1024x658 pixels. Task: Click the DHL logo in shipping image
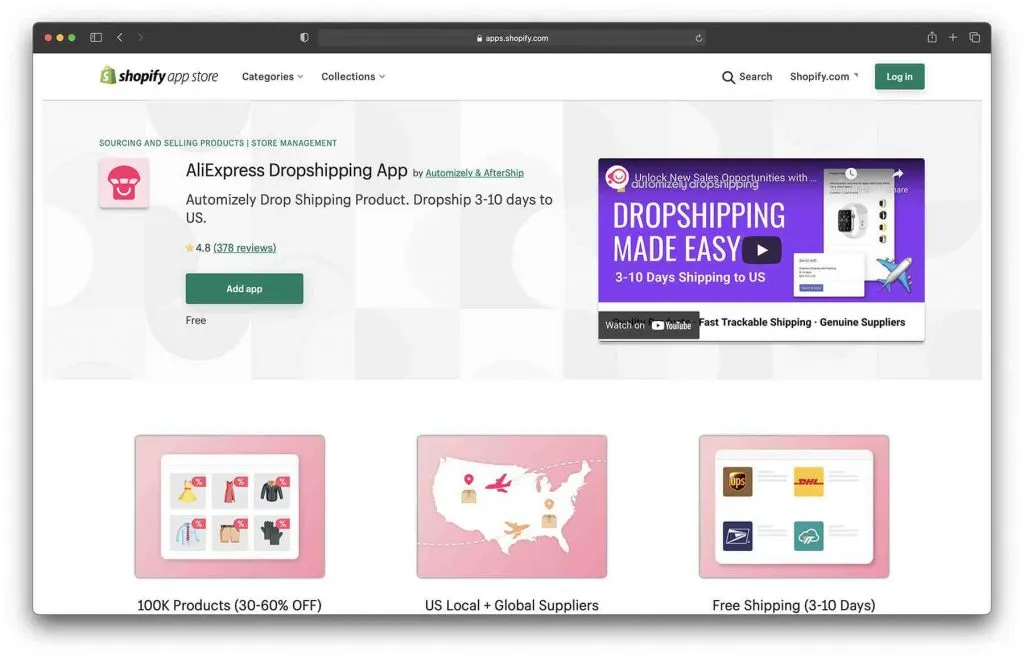[808, 482]
